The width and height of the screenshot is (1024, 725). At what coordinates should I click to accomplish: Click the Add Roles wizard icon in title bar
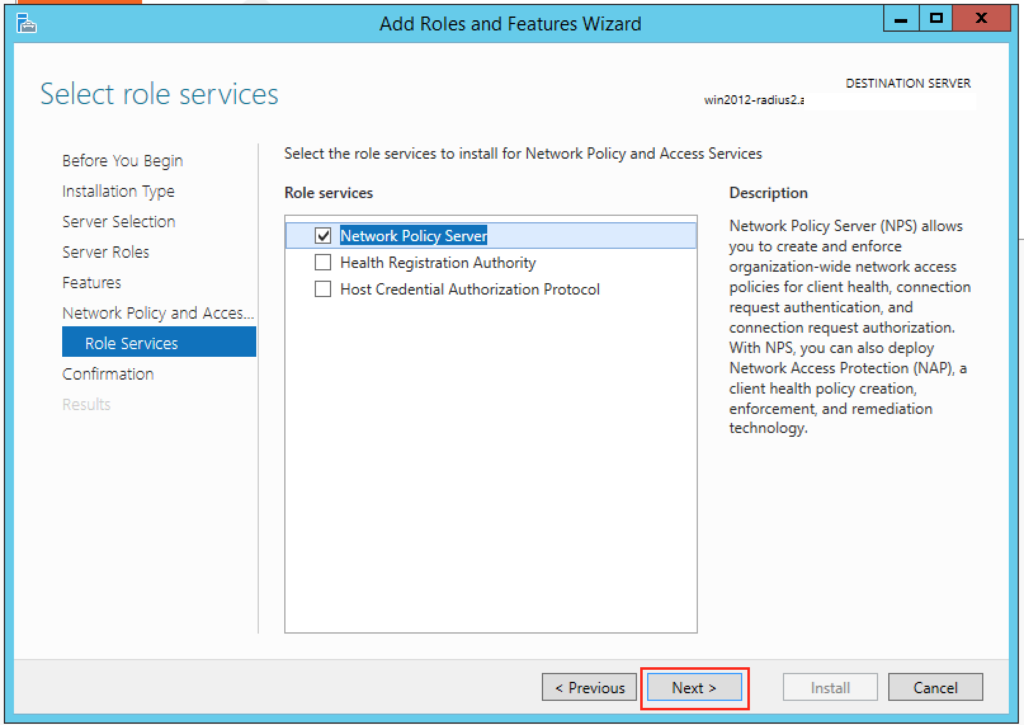point(25,23)
